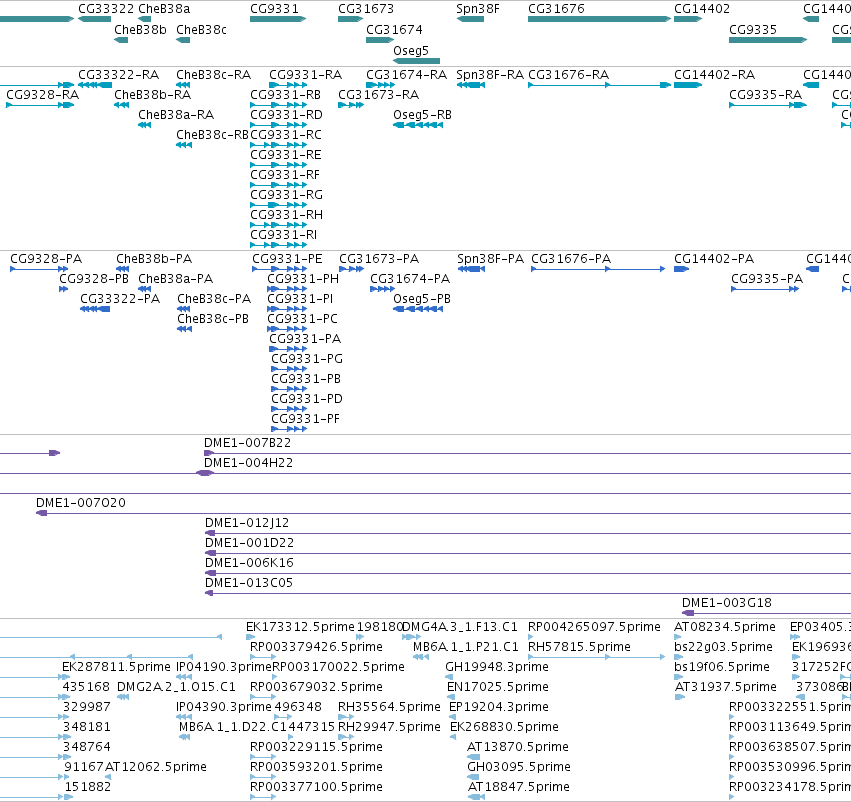The width and height of the screenshot is (851, 802).
Task: Click the CG9328-PA protein label
Action: point(46,259)
